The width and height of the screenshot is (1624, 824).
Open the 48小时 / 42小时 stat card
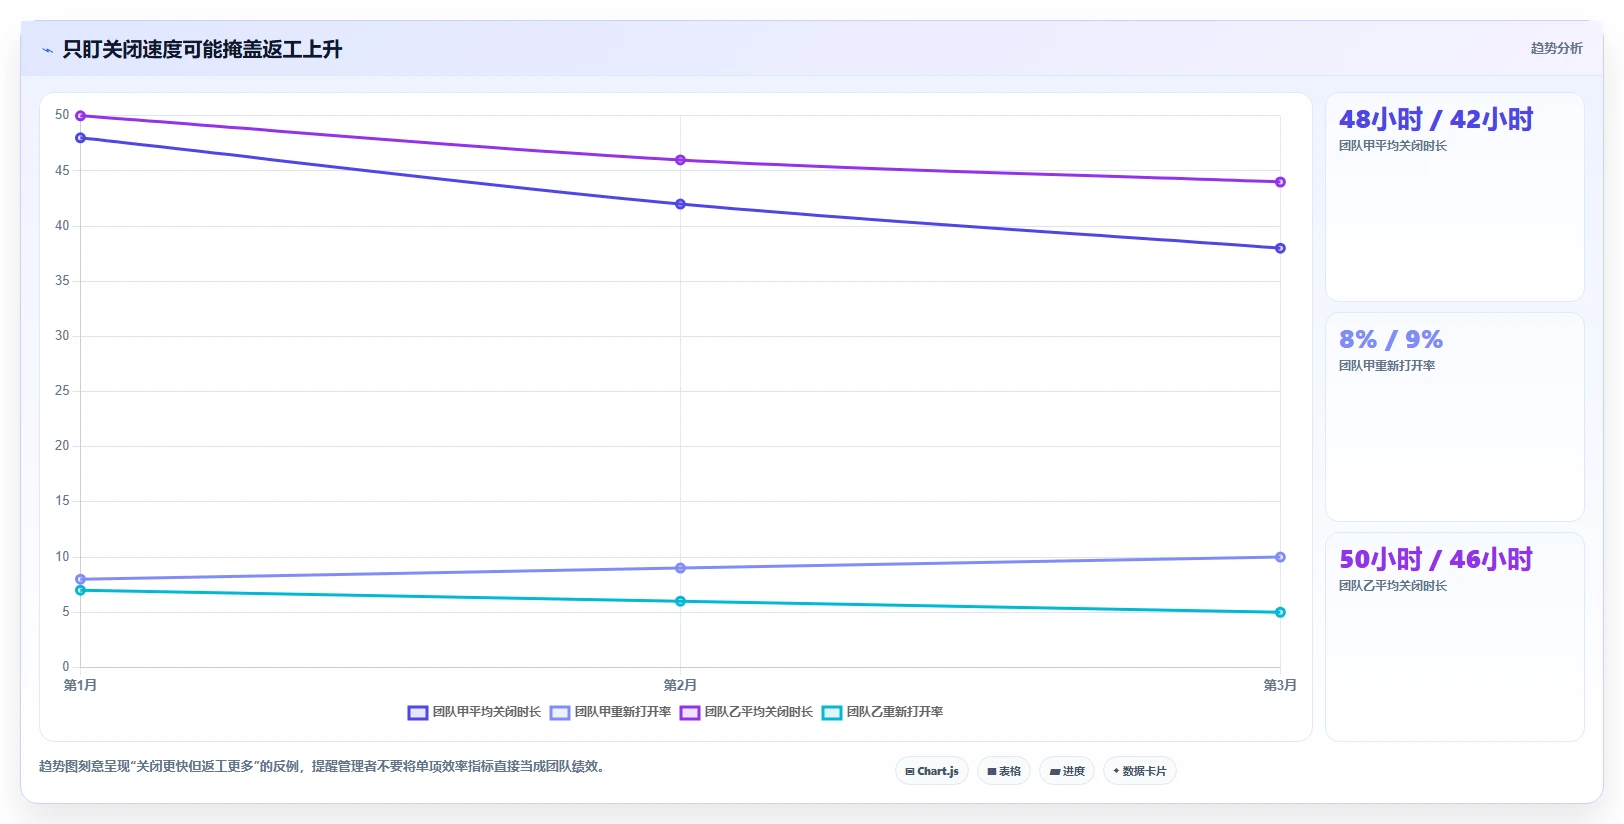(1455, 197)
